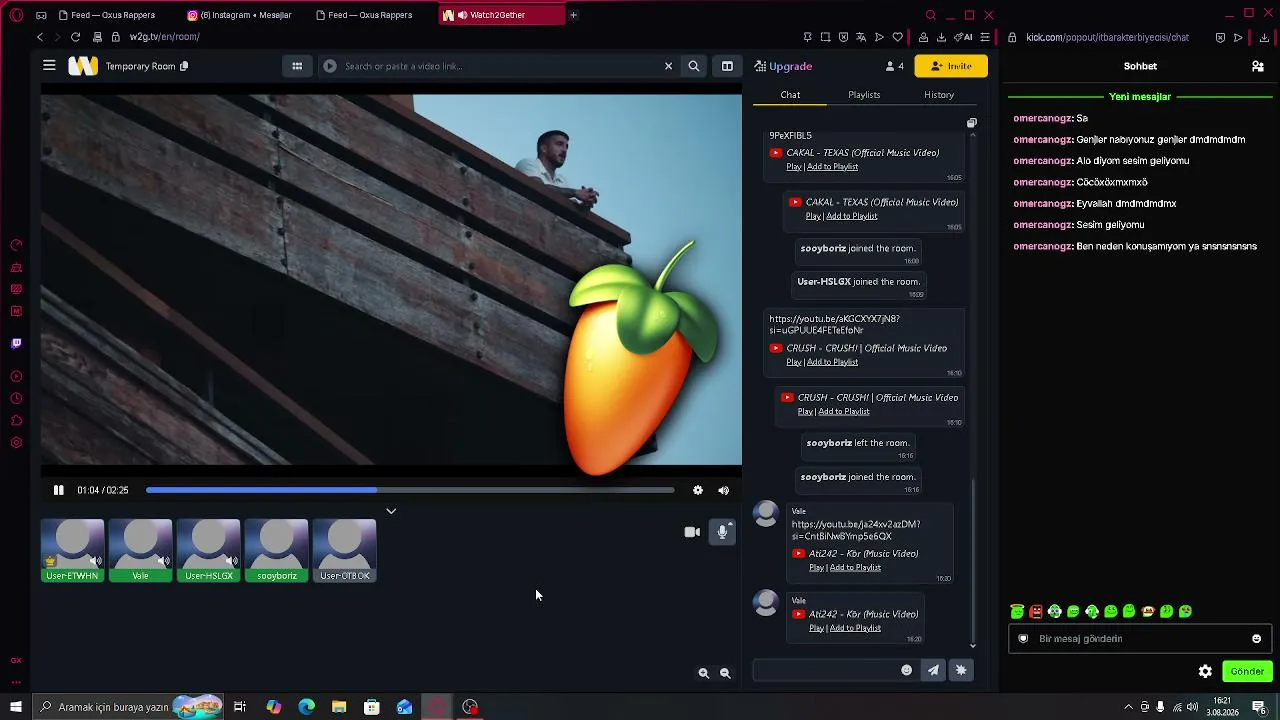The image size is (1280, 720).
Task: Mute the video player volume
Action: click(x=724, y=490)
